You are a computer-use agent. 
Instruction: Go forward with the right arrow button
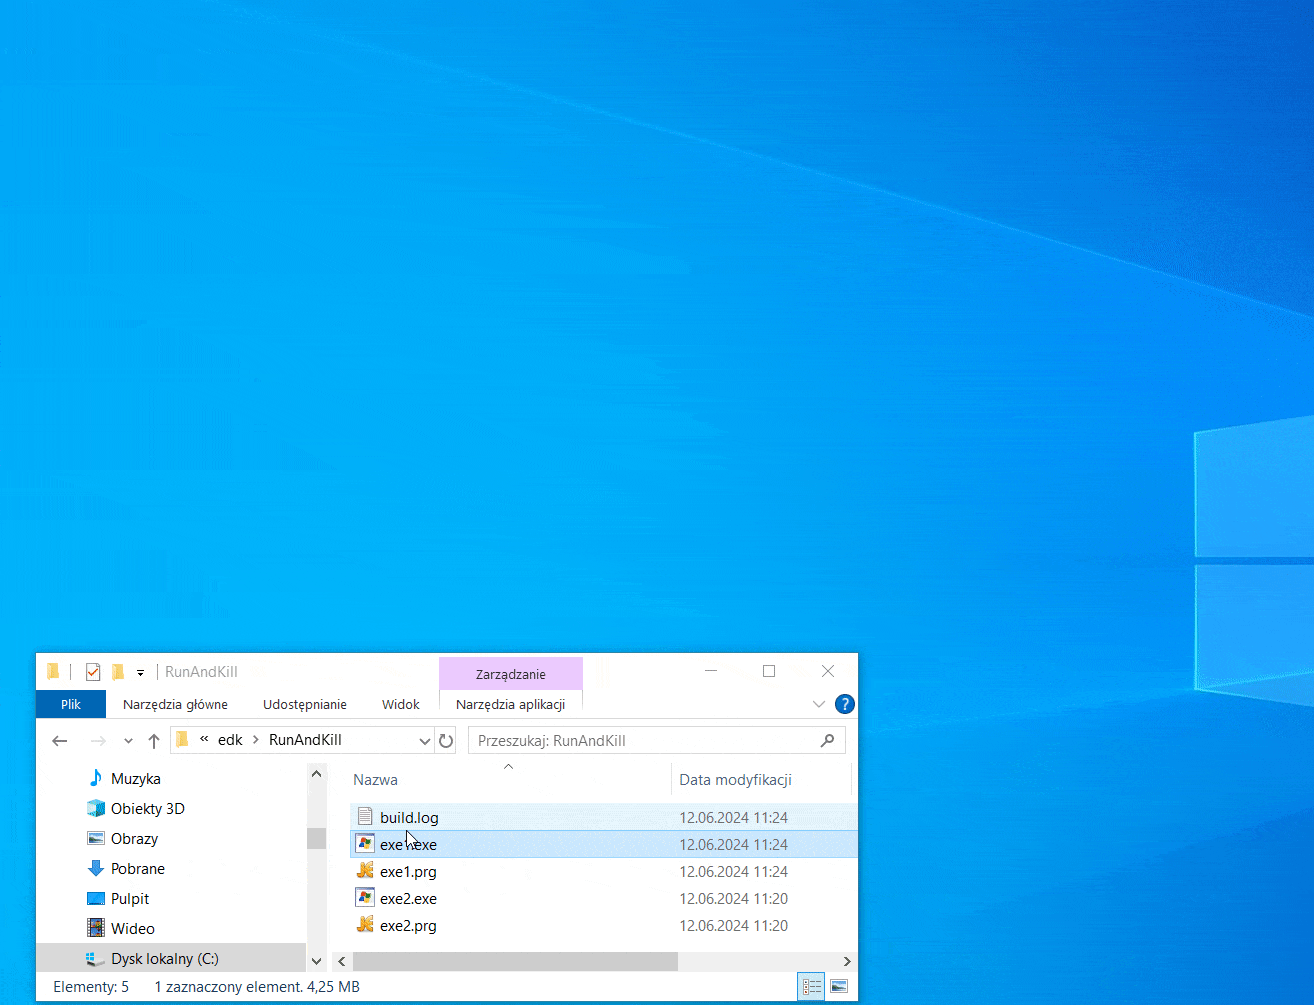[x=98, y=741]
